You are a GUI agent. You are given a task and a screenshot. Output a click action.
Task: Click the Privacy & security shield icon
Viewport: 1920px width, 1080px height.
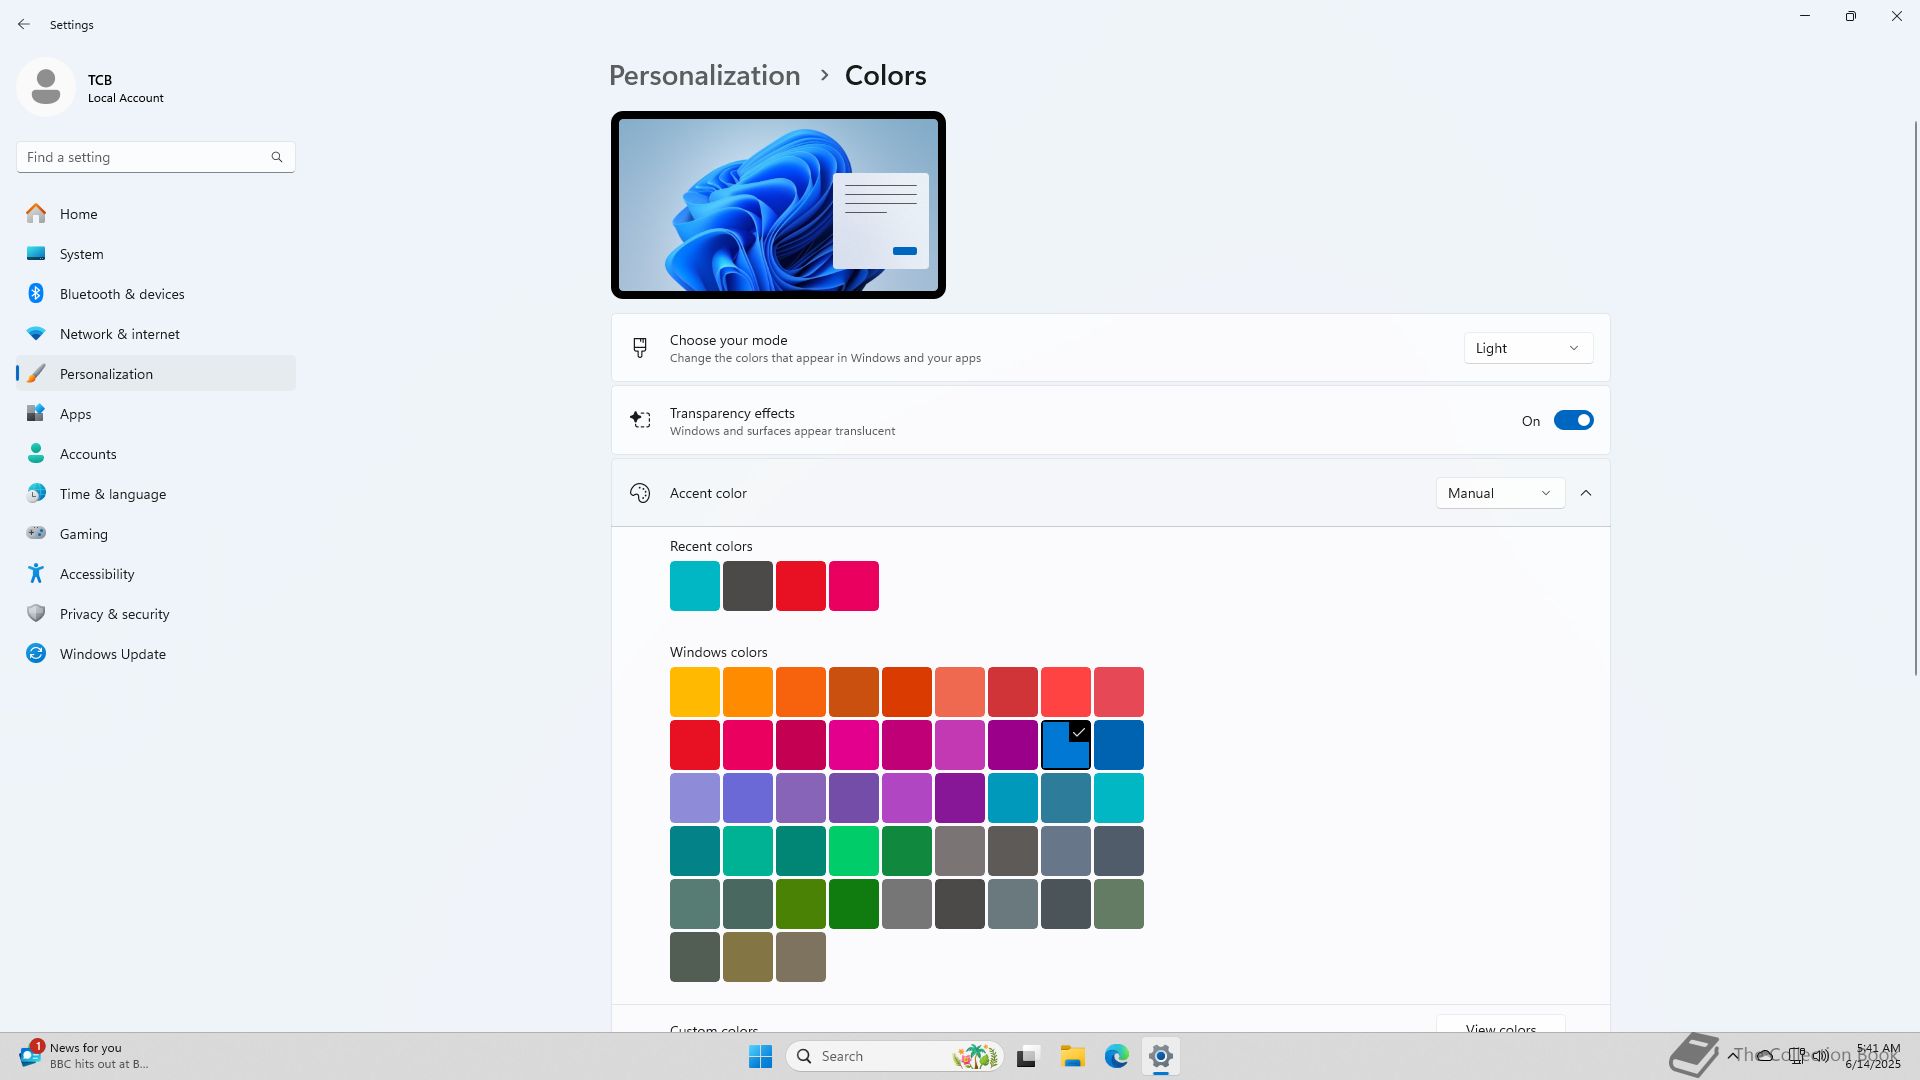36,613
